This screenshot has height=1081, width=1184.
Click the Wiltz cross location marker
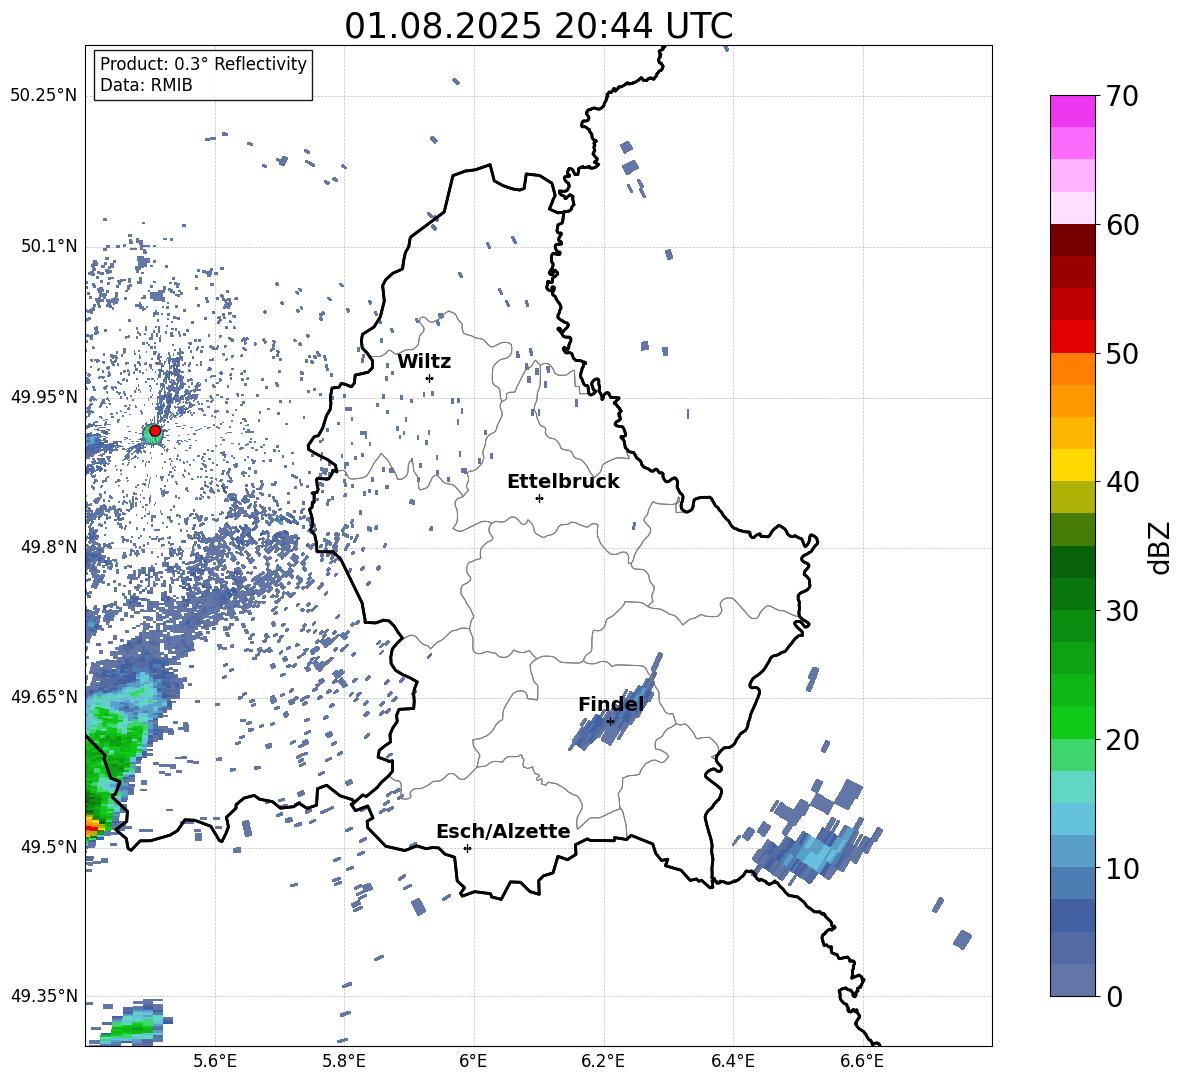pos(429,378)
